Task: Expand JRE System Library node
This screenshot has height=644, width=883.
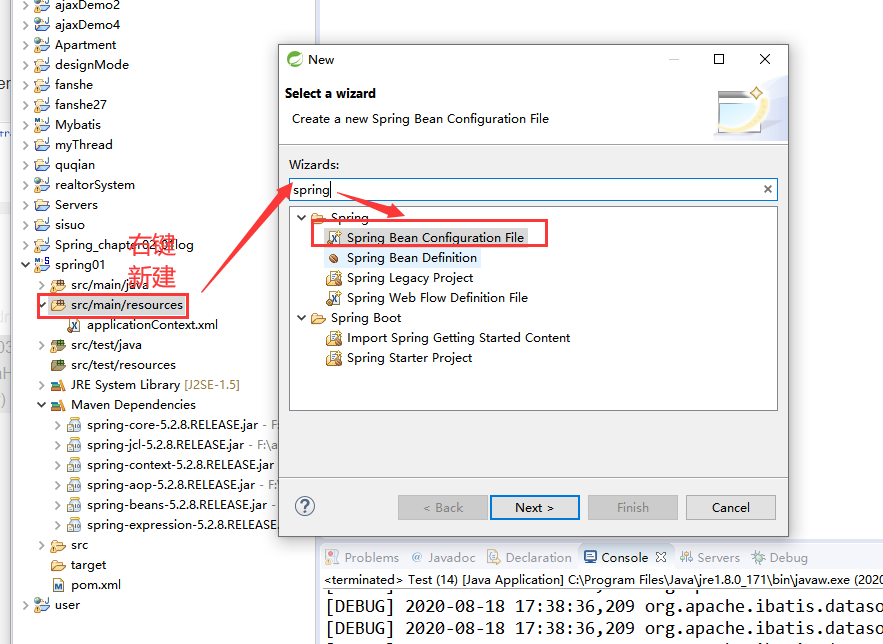Action: (41, 385)
